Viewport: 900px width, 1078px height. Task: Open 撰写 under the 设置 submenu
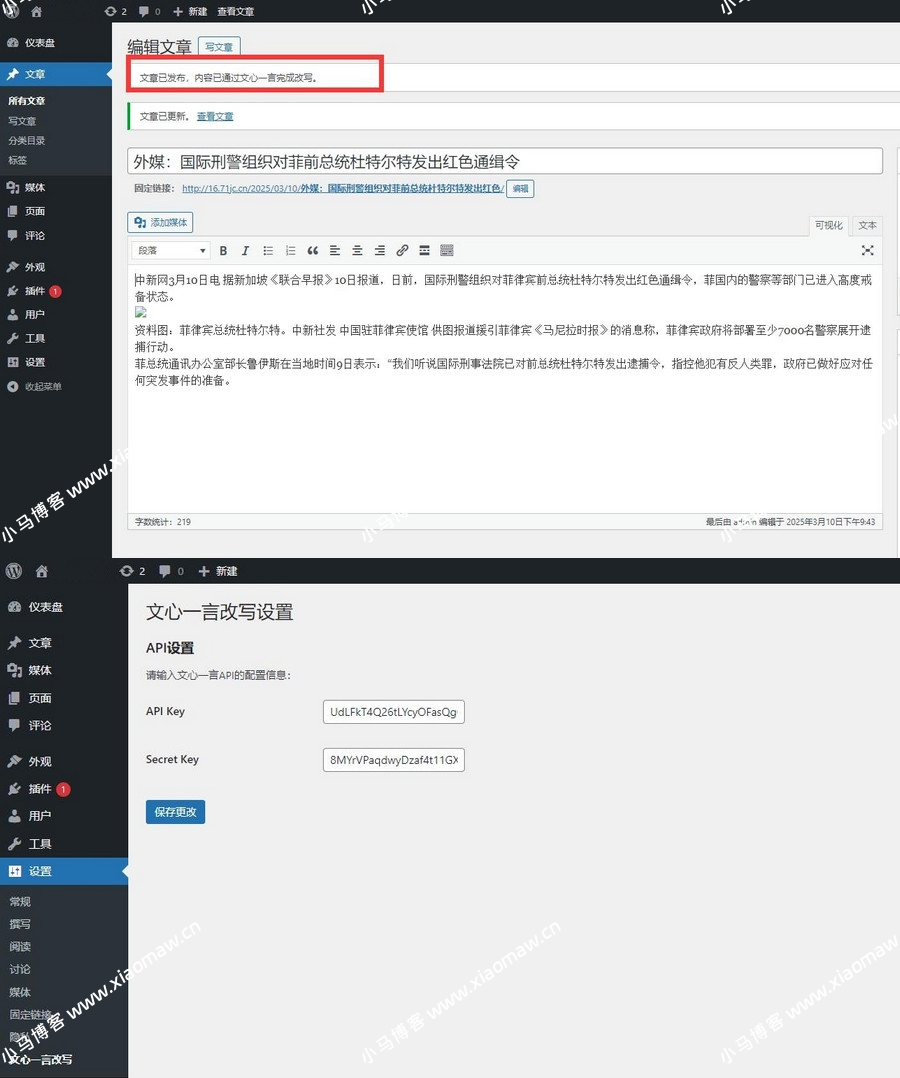pos(20,924)
